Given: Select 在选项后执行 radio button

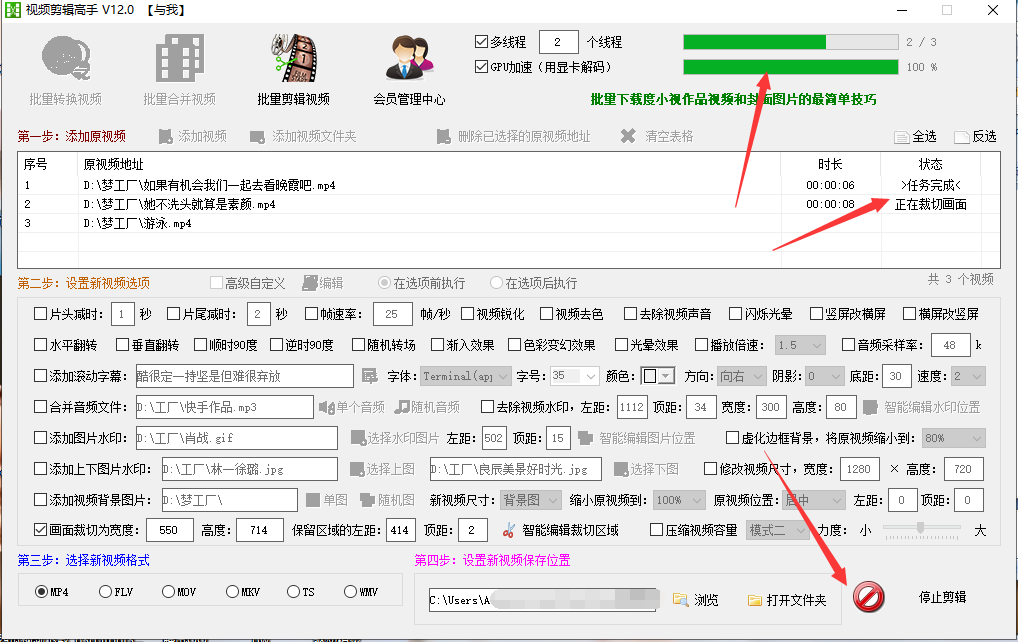Looking at the screenshot, I should point(496,283).
